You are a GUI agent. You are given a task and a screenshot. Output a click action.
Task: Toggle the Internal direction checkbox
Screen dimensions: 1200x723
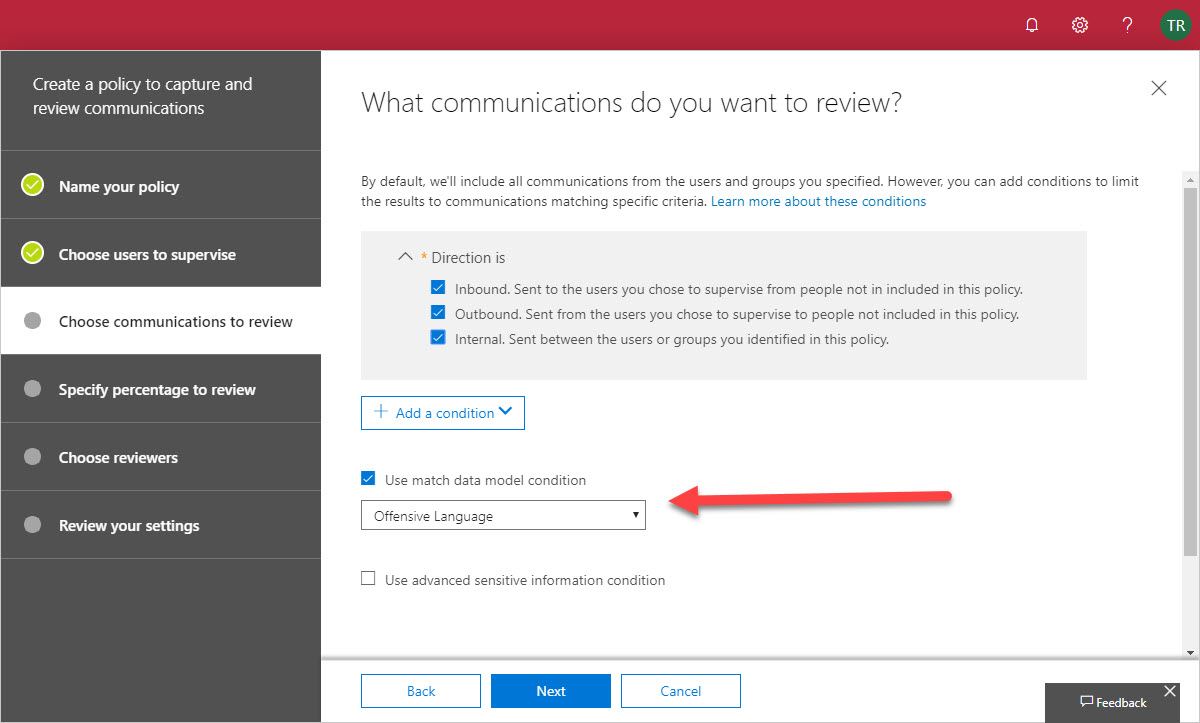point(437,339)
